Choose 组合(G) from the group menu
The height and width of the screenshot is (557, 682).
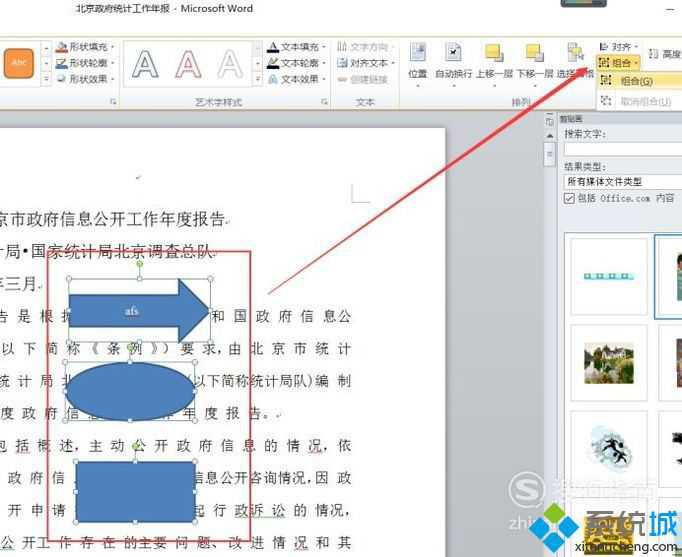[x=639, y=81]
